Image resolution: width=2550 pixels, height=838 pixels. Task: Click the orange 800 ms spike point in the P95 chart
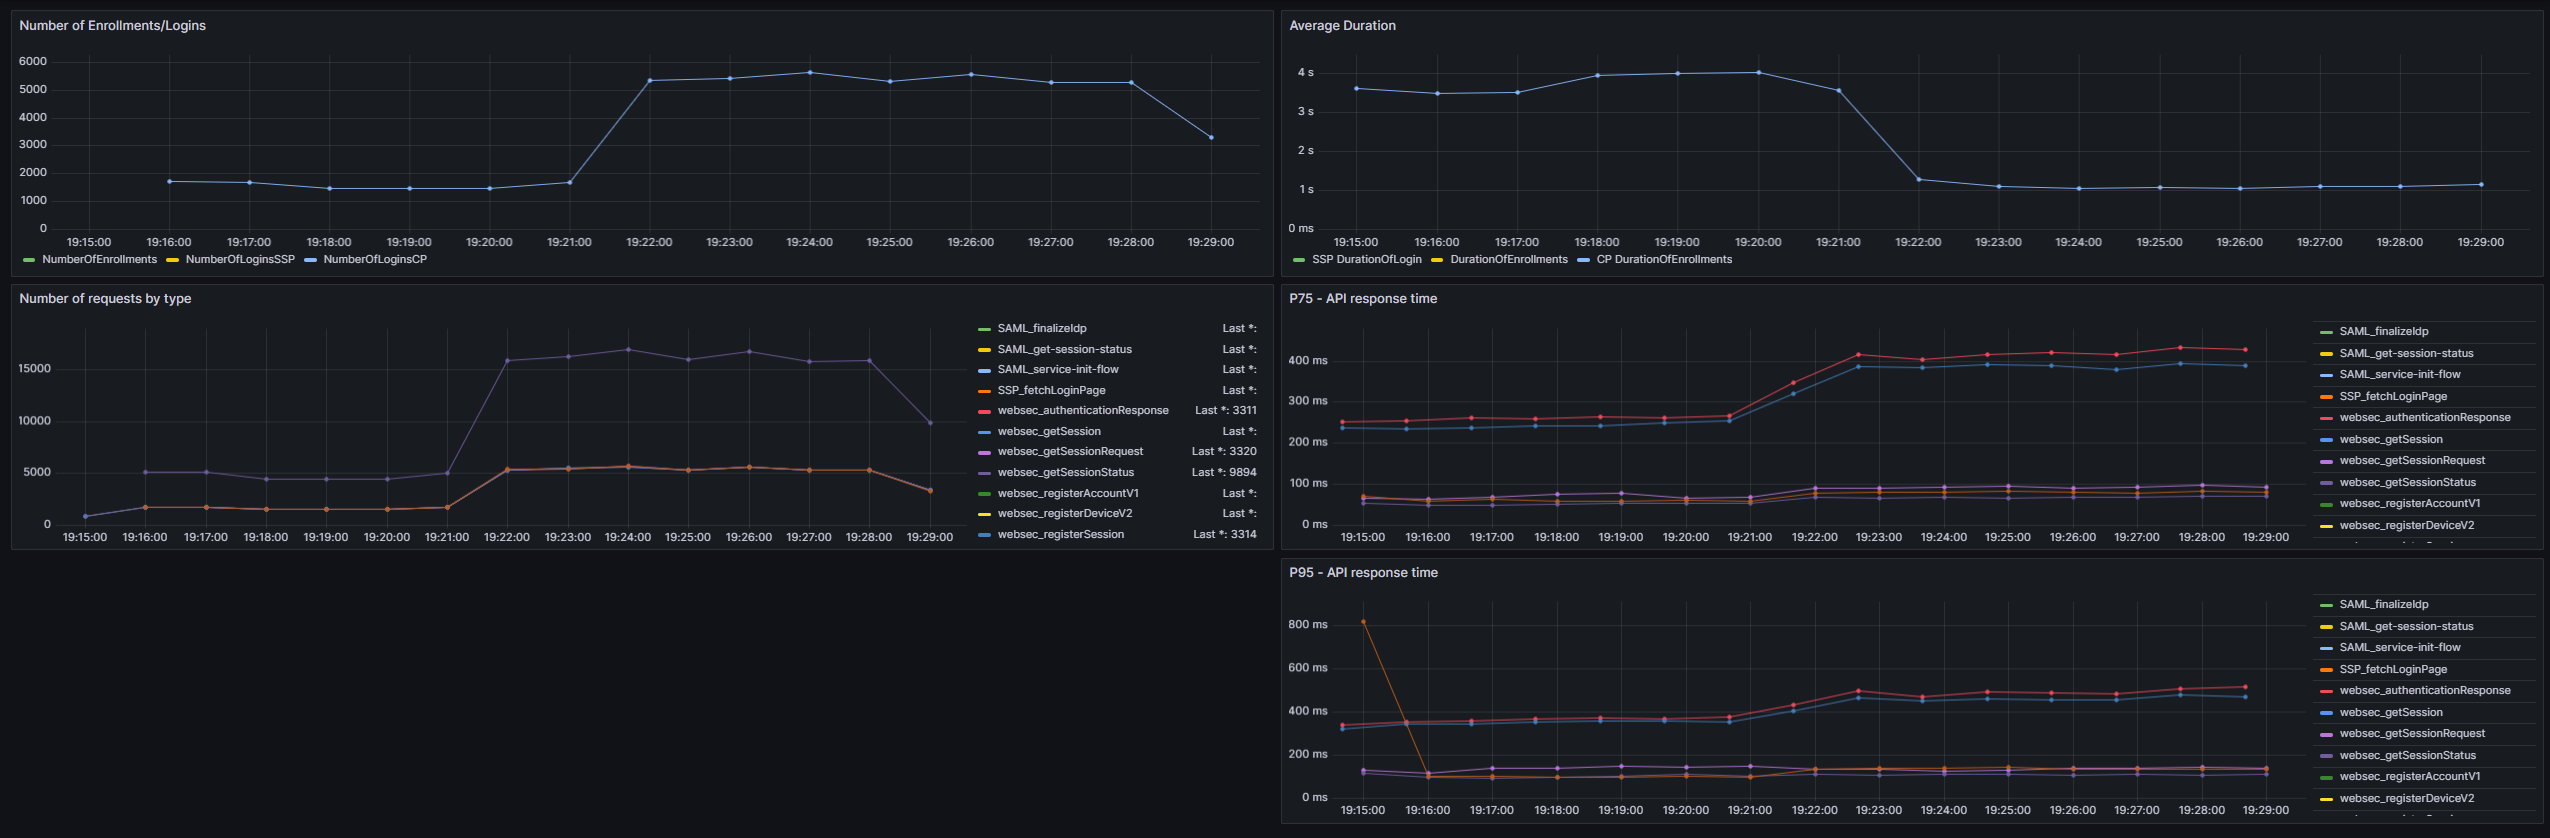1363,622
